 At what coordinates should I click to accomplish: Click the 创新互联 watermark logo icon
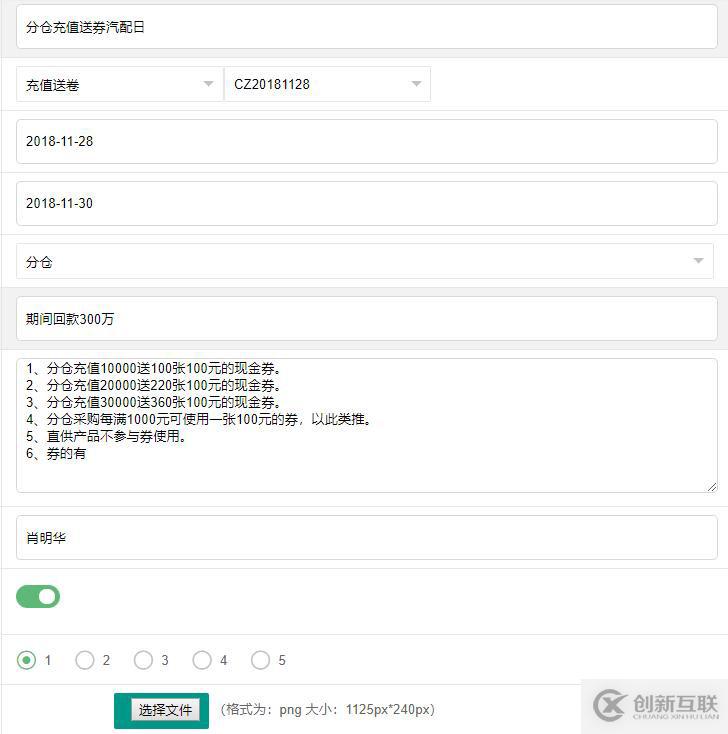pos(609,705)
